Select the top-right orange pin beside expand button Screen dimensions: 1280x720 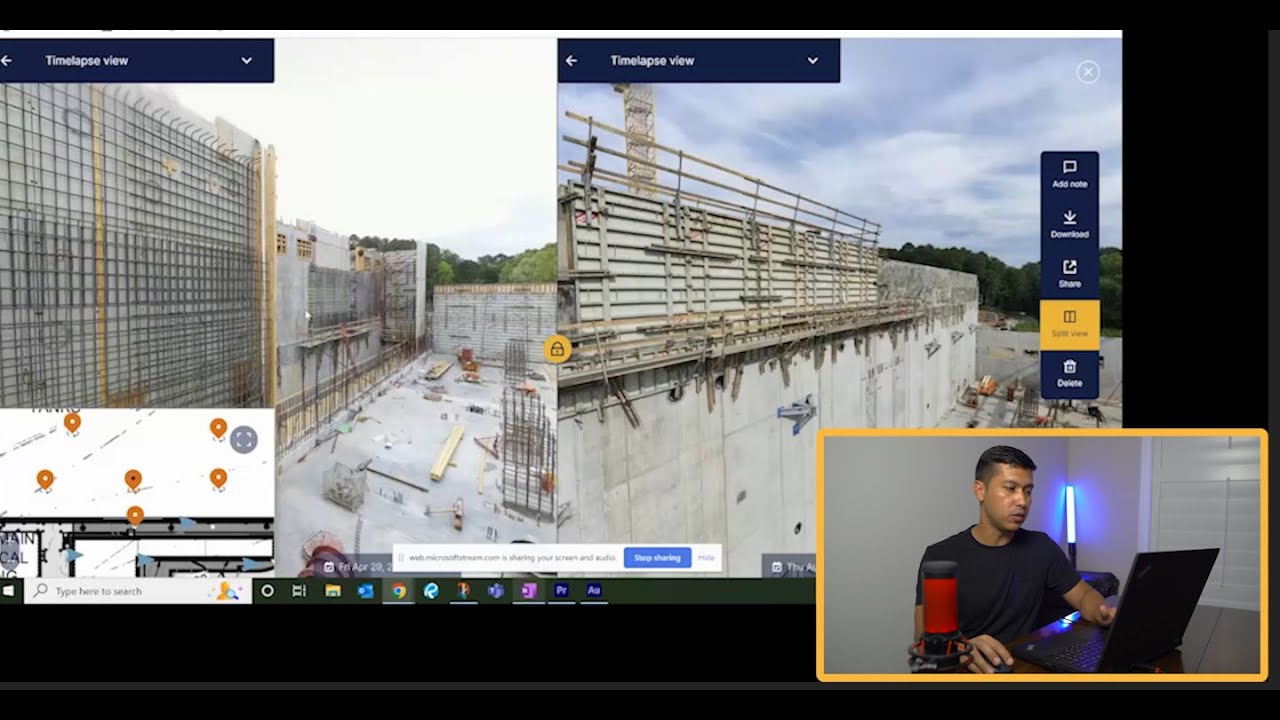[x=218, y=430]
